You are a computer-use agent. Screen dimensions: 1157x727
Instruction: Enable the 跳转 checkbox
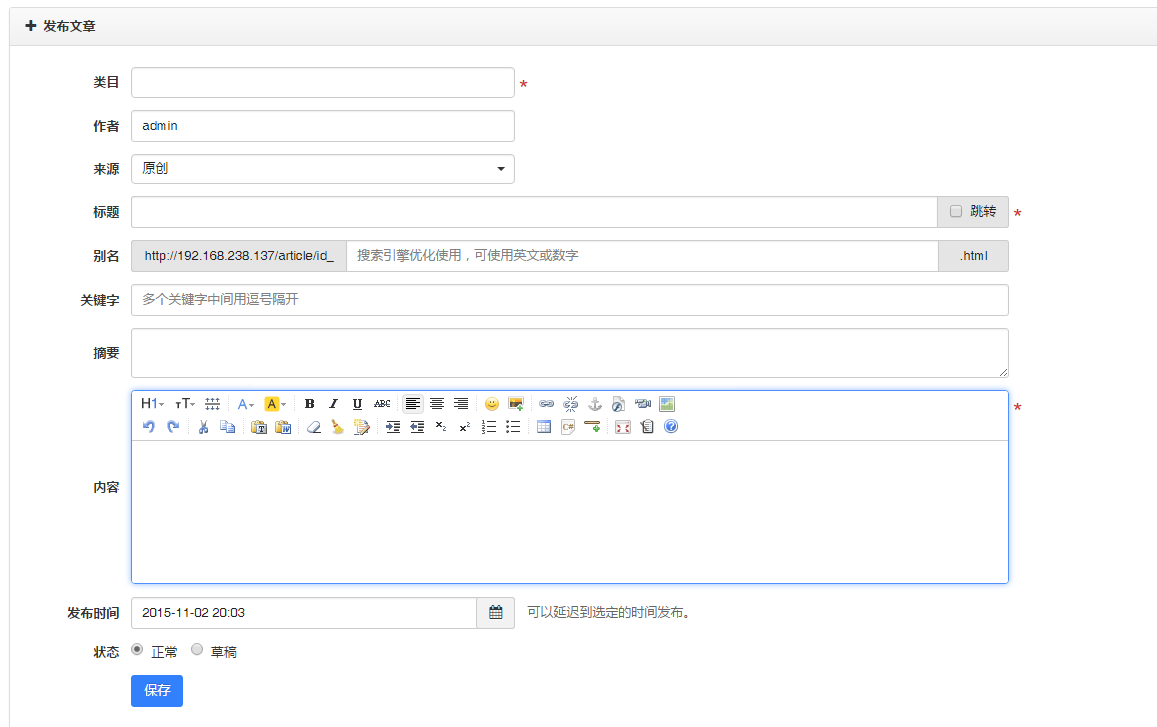pyautogui.click(x=956, y=211)
